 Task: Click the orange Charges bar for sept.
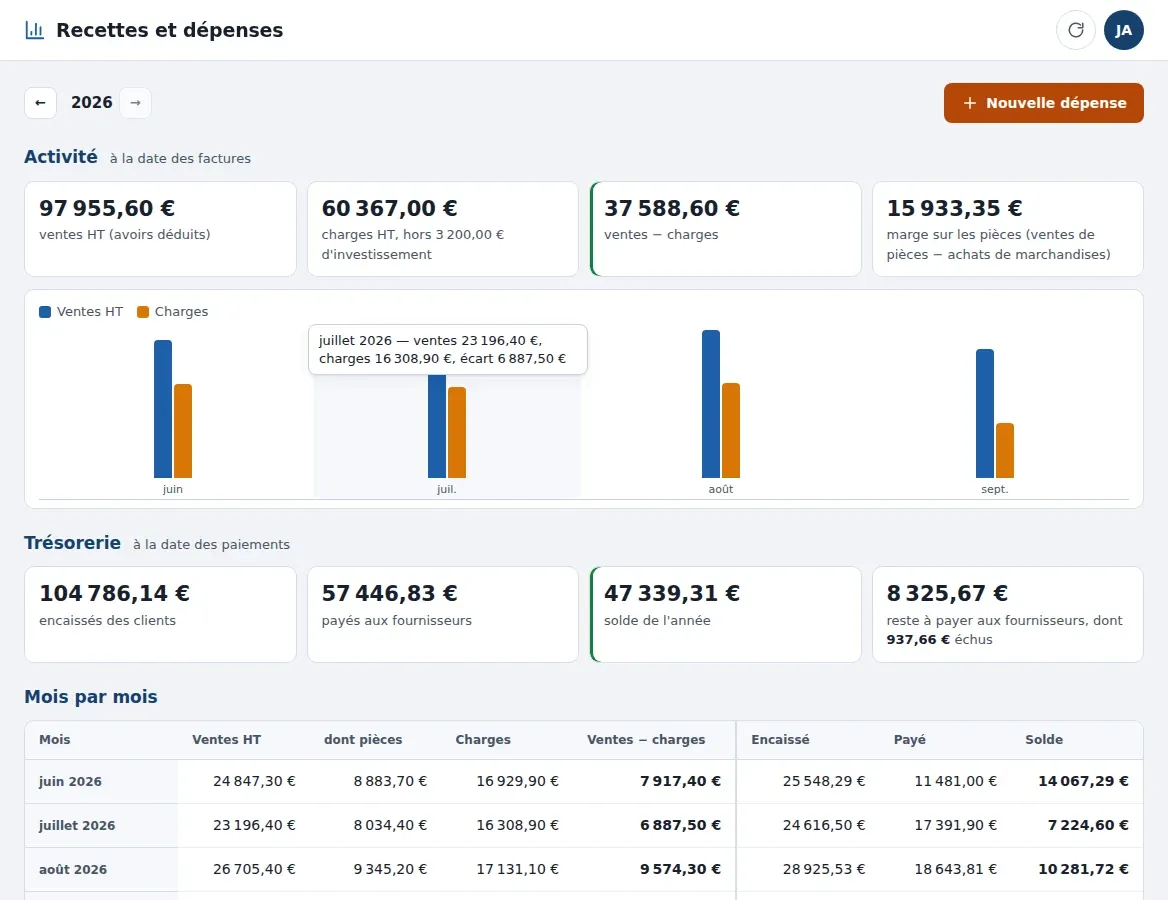pyautogui.click(x=1005, y=451)
